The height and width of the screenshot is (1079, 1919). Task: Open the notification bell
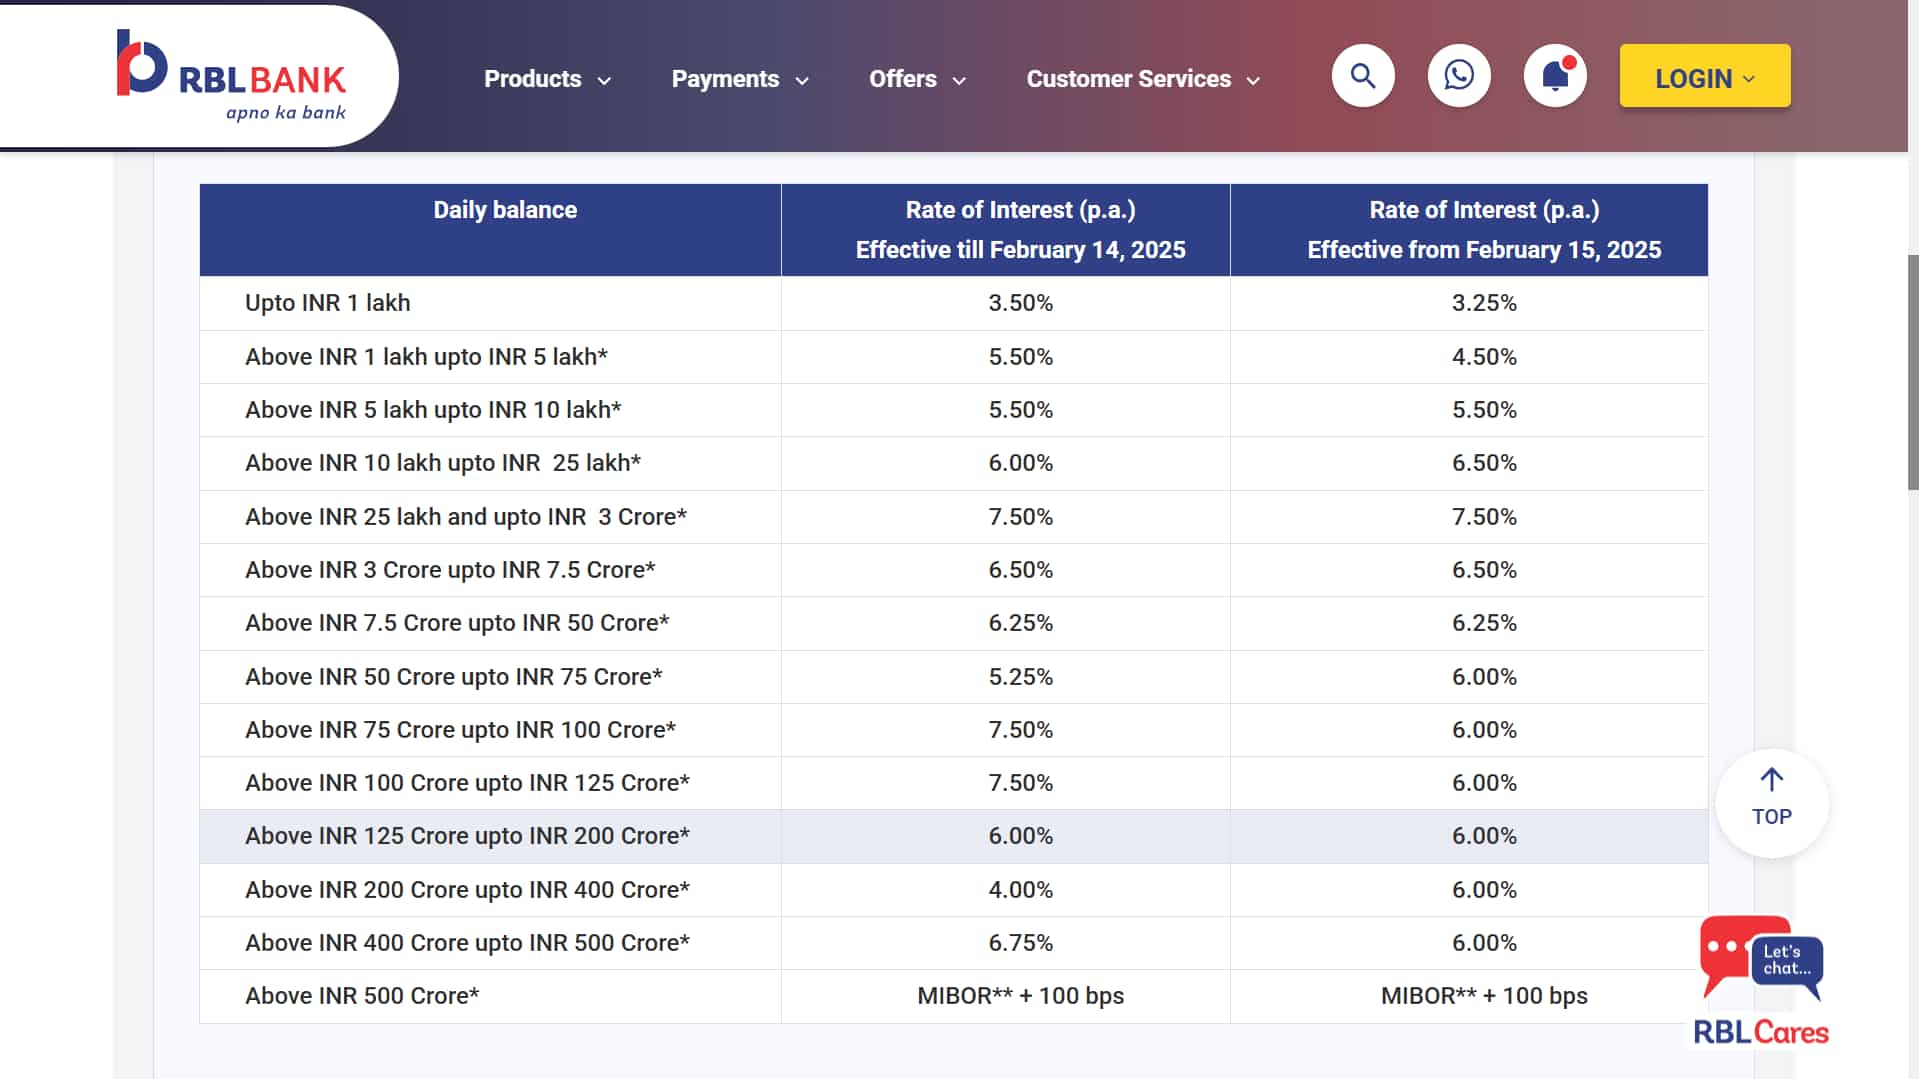[x=1553, y=76]
